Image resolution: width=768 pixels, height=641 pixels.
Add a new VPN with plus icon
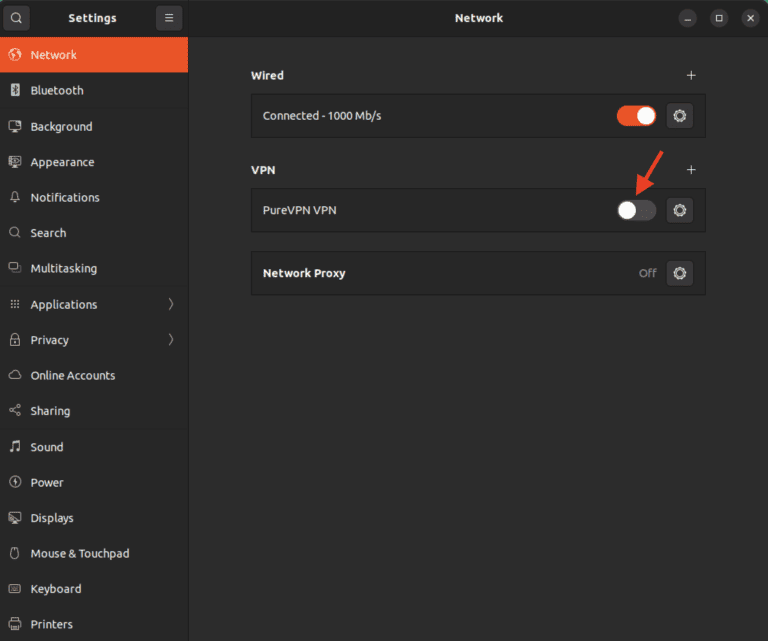point(691,170)
